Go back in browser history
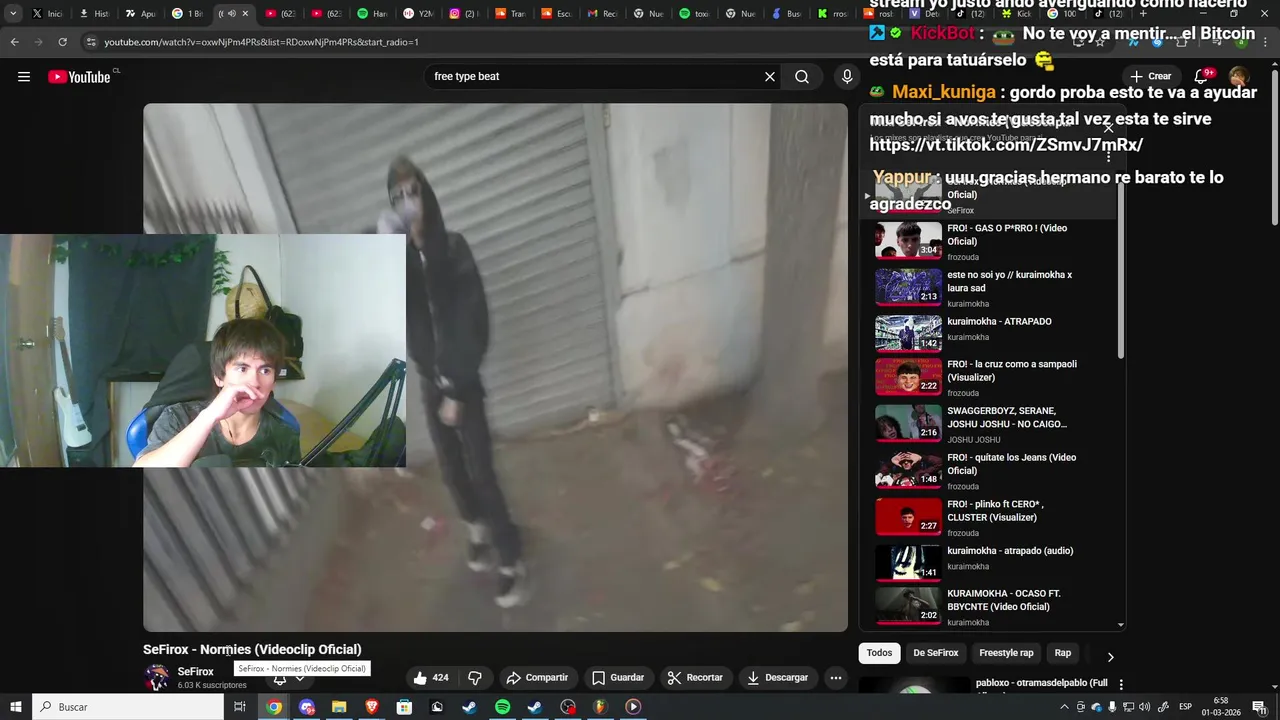This screenshot has height=720, width=1280. tap(14, 42)
